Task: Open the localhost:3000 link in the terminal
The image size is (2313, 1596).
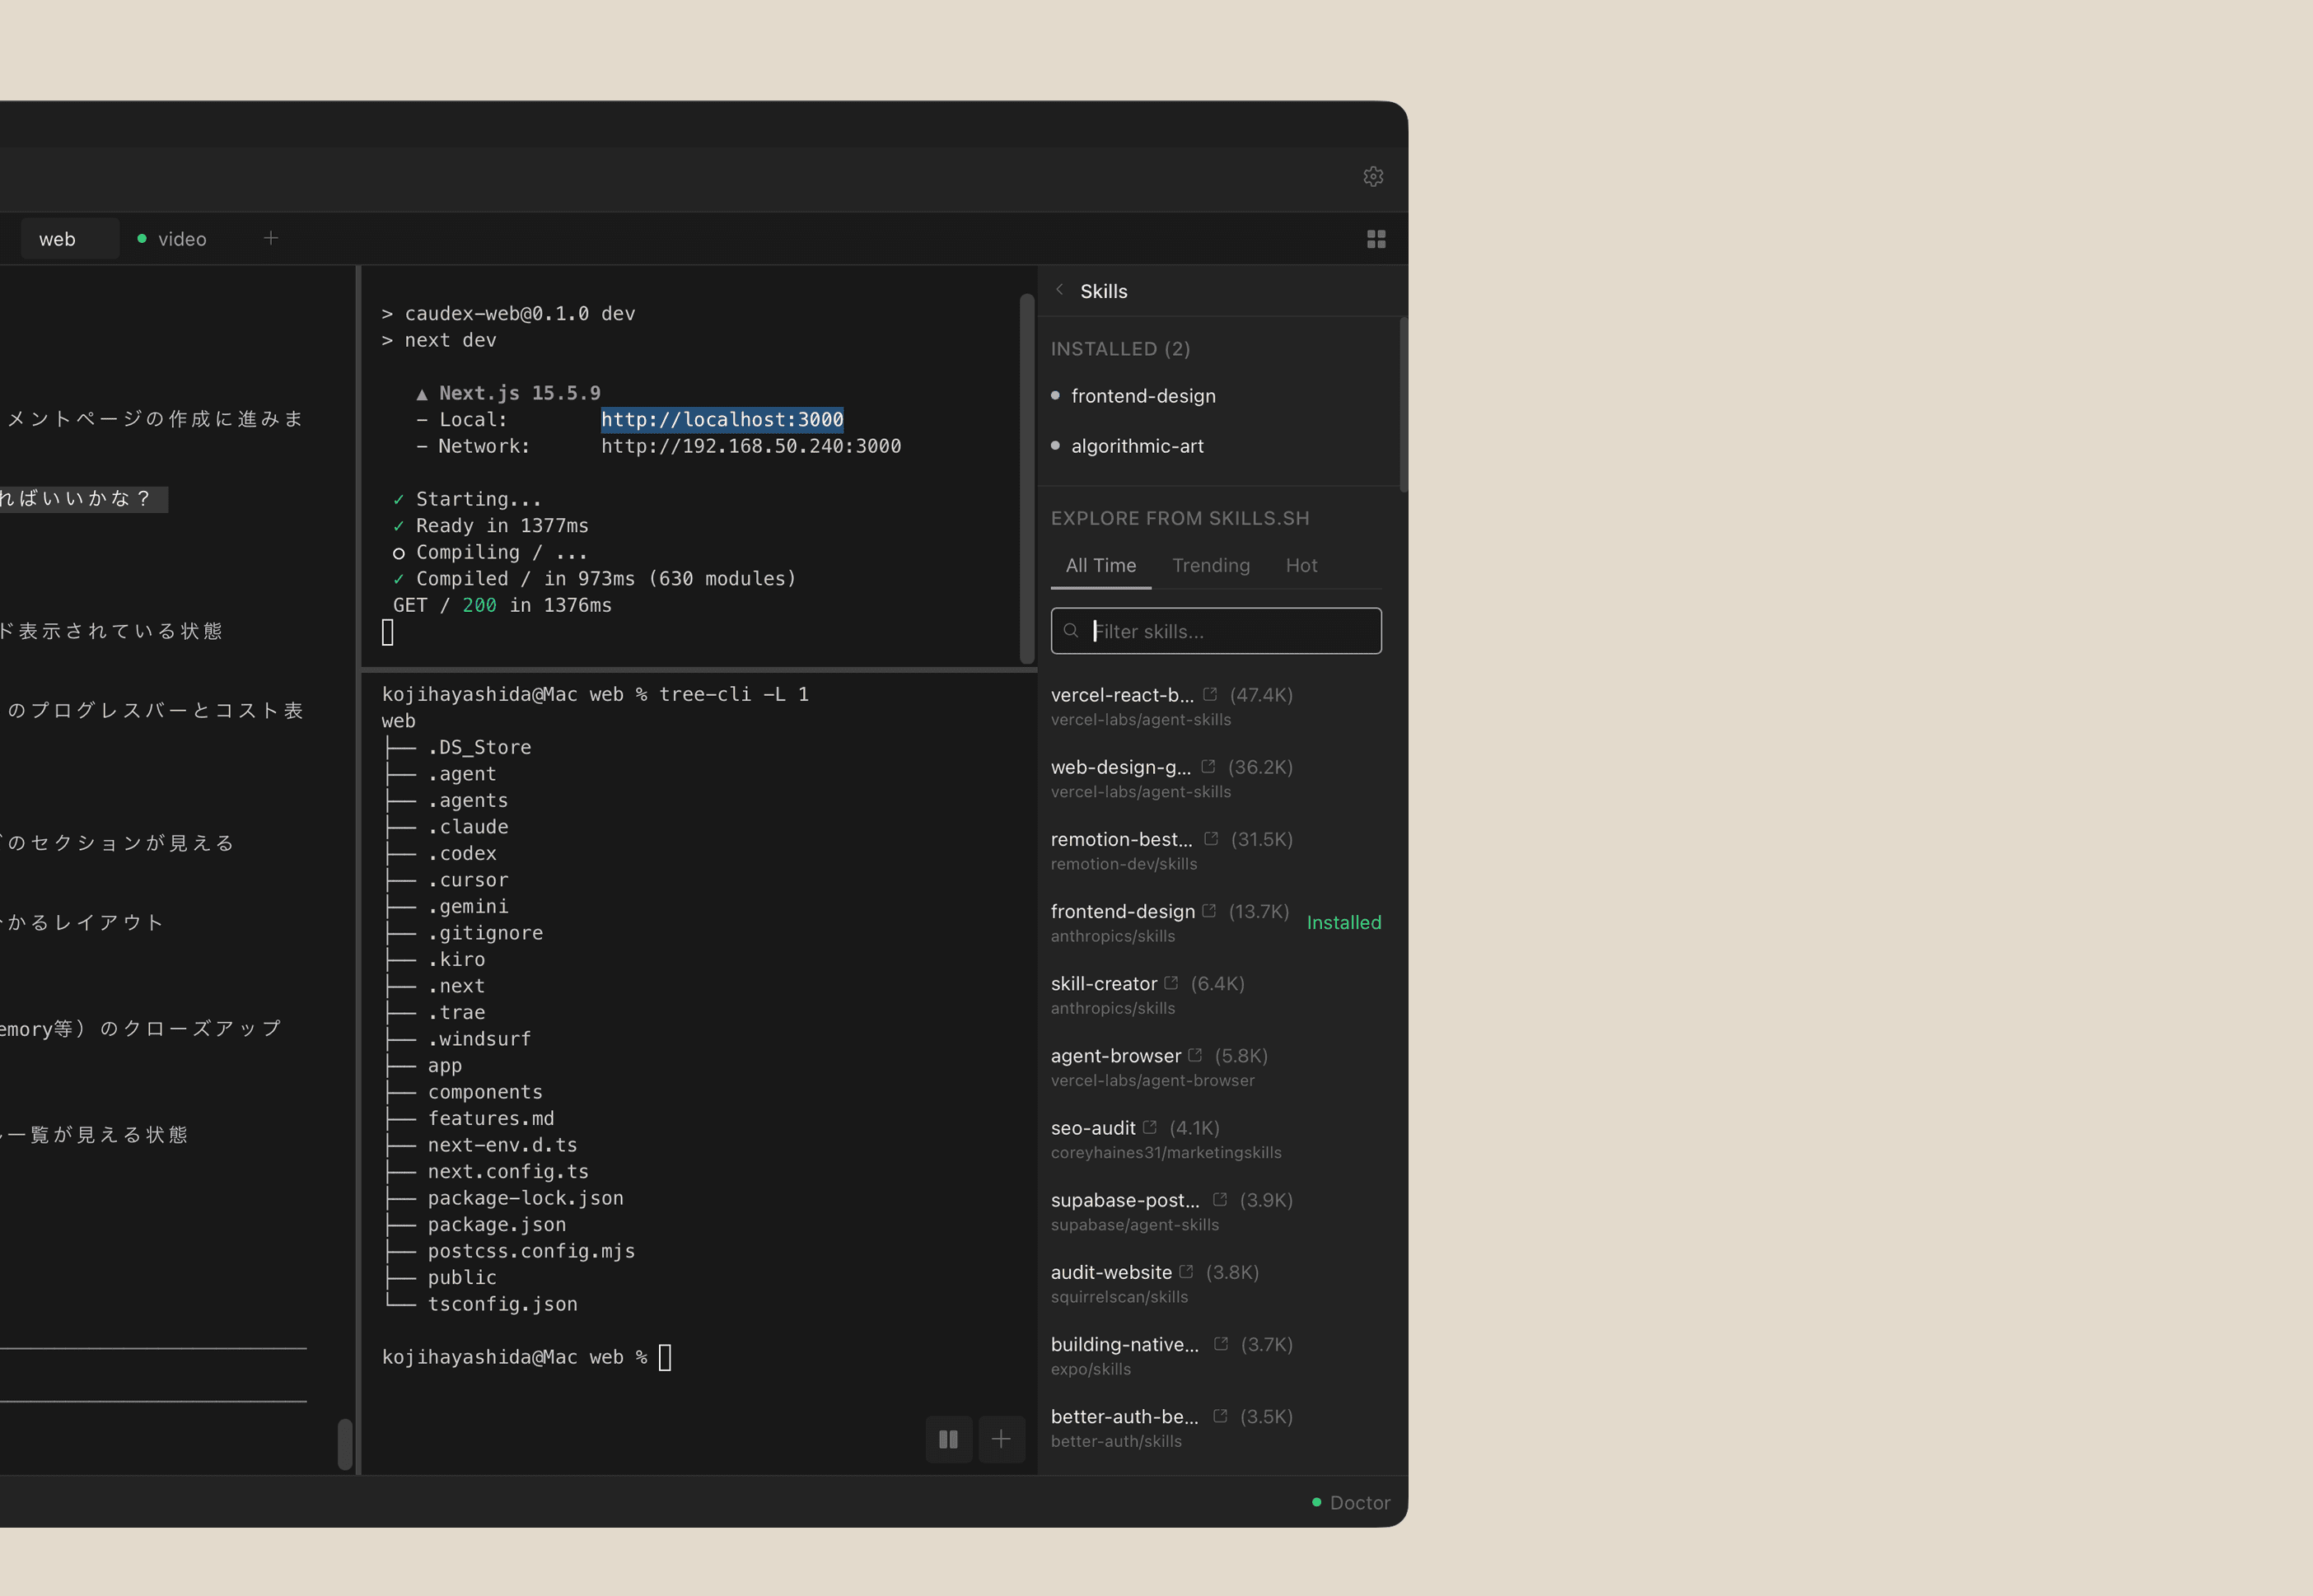Action: click(721, 420)
